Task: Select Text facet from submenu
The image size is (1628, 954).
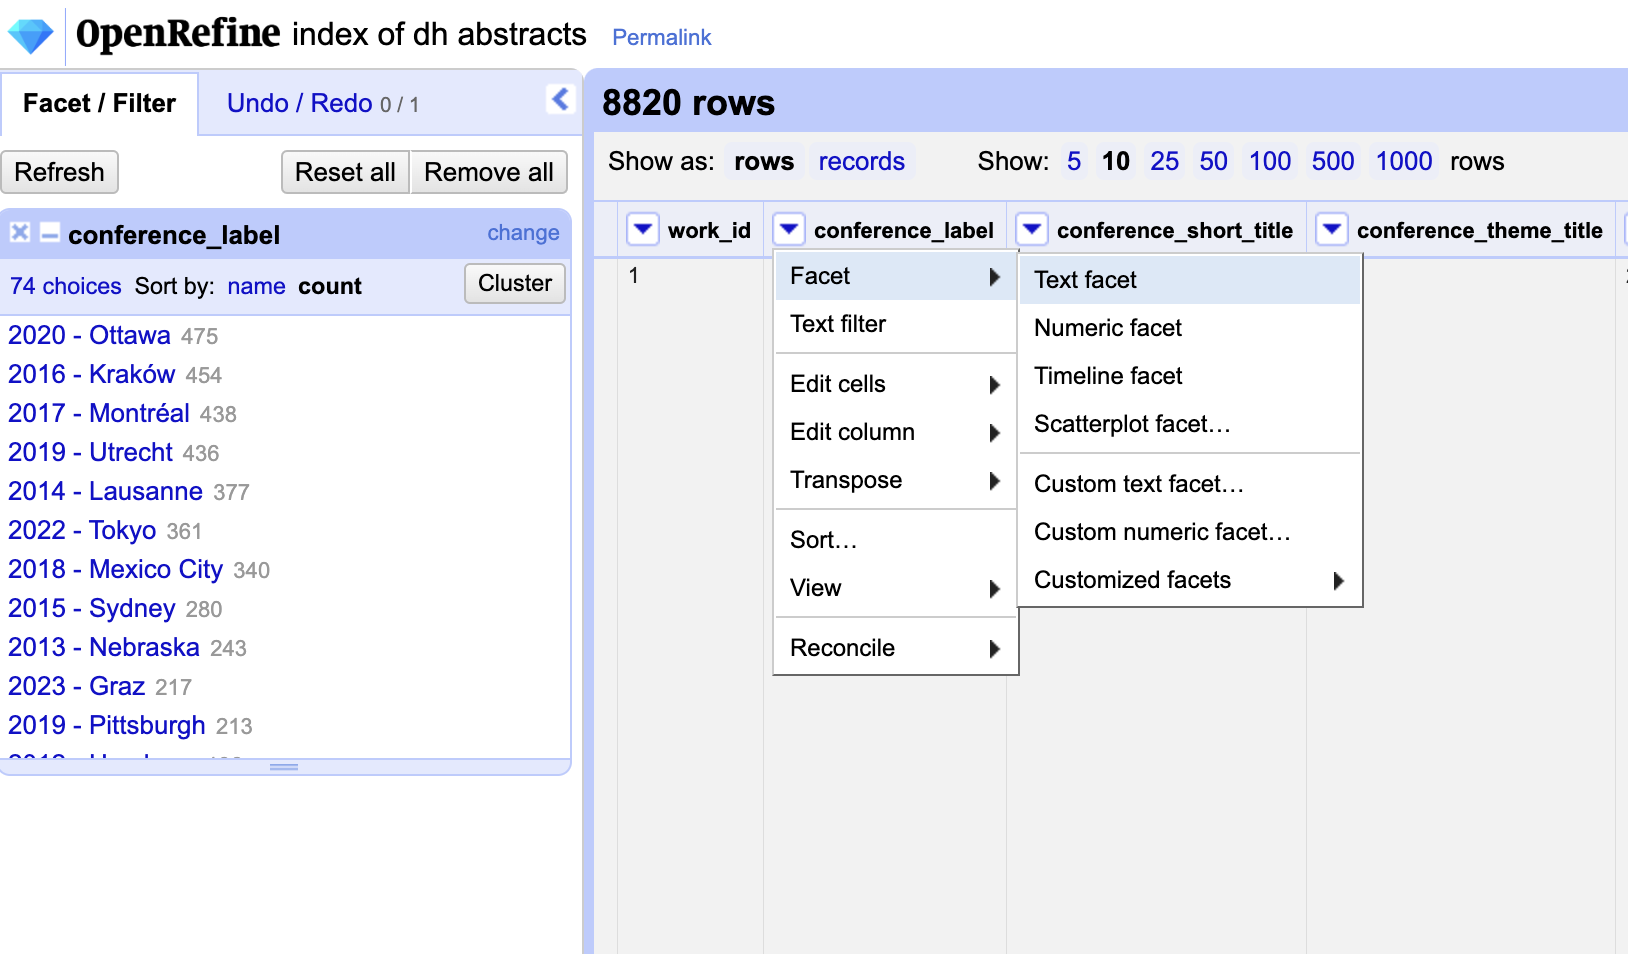Action: [1085, 280]
